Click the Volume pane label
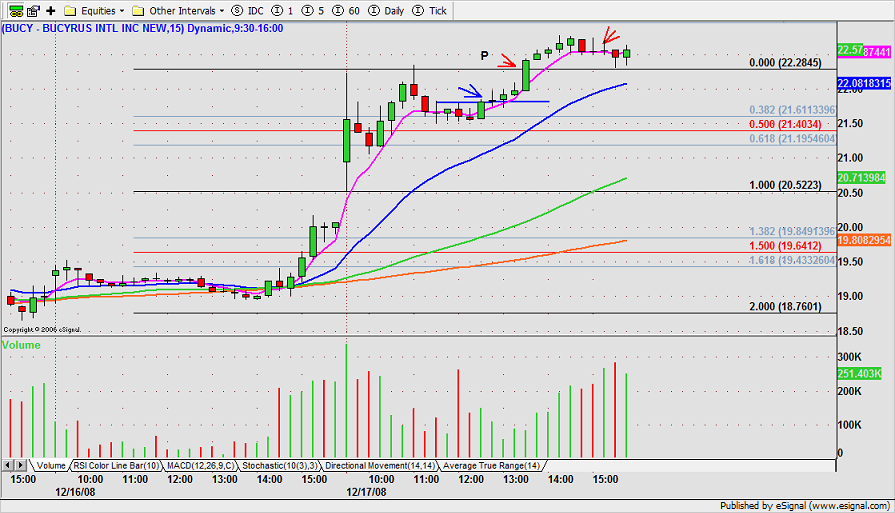The height and width of the screenshot is (513, 895). (21, 345)
